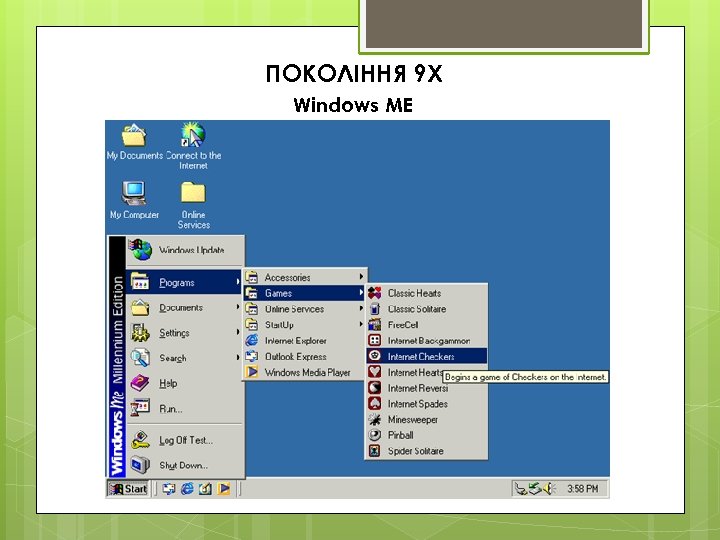Viewport: 720px width, 540px height.
Task: Launch Internet Reversi by its name
Action: click(417, 388)
